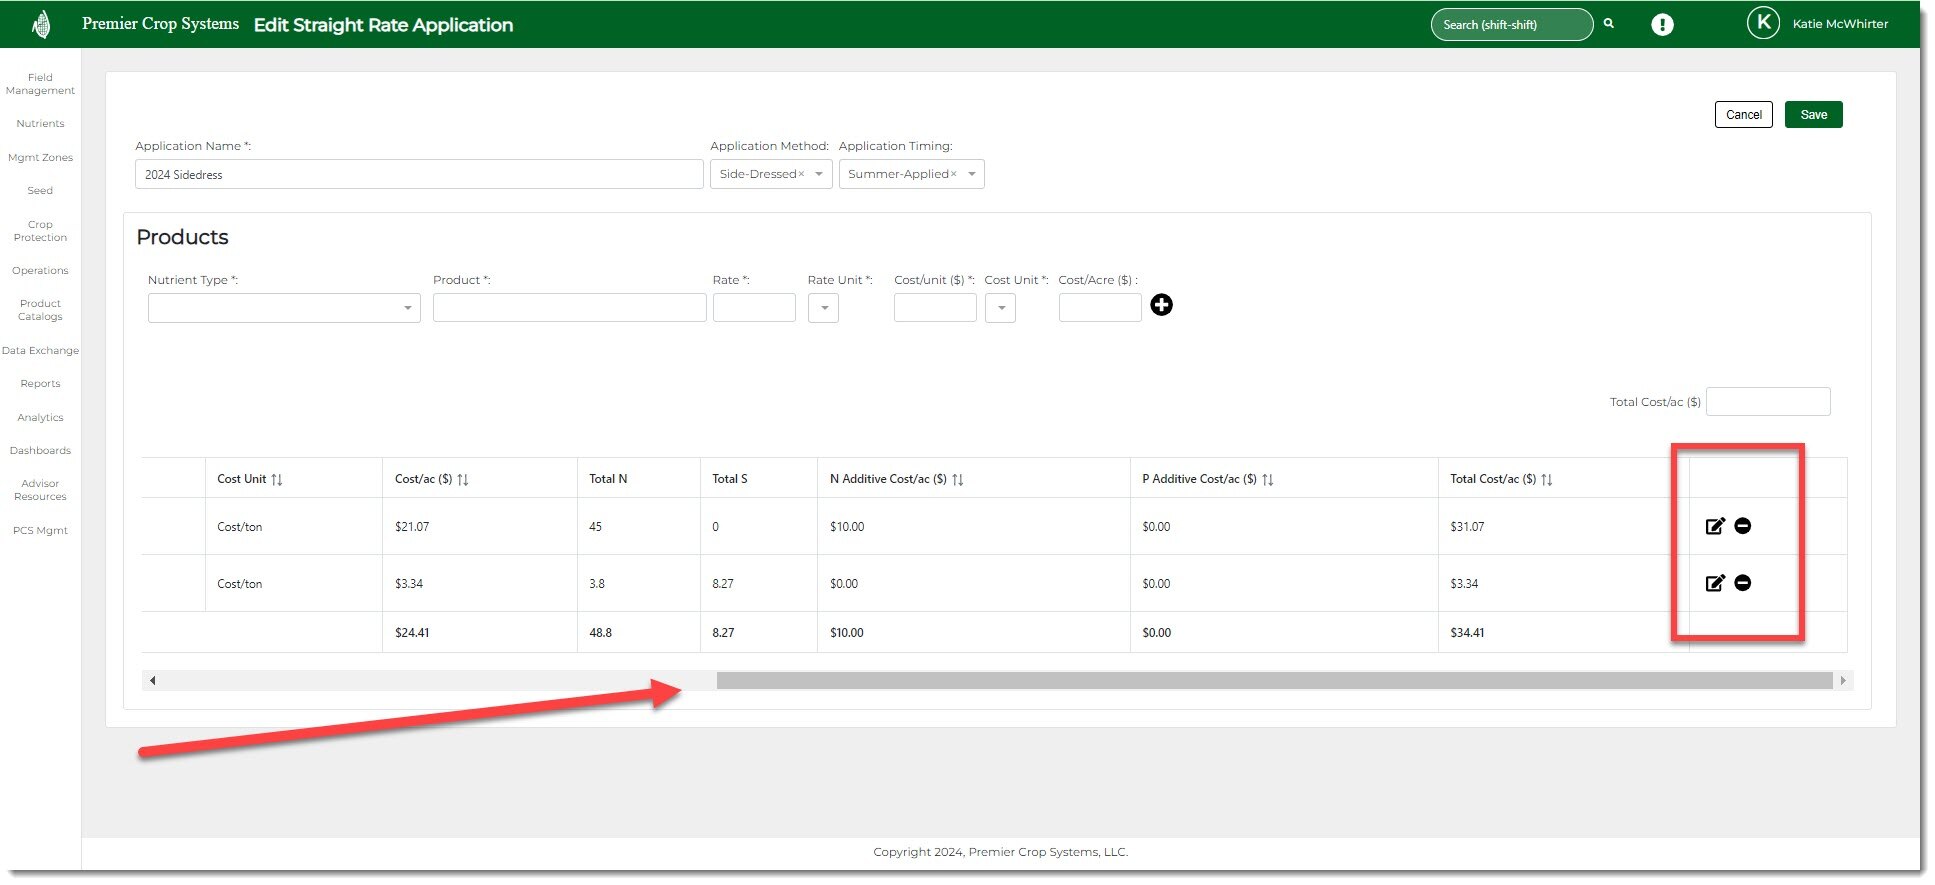Edit the $3.34 product row

point(1715,583)
